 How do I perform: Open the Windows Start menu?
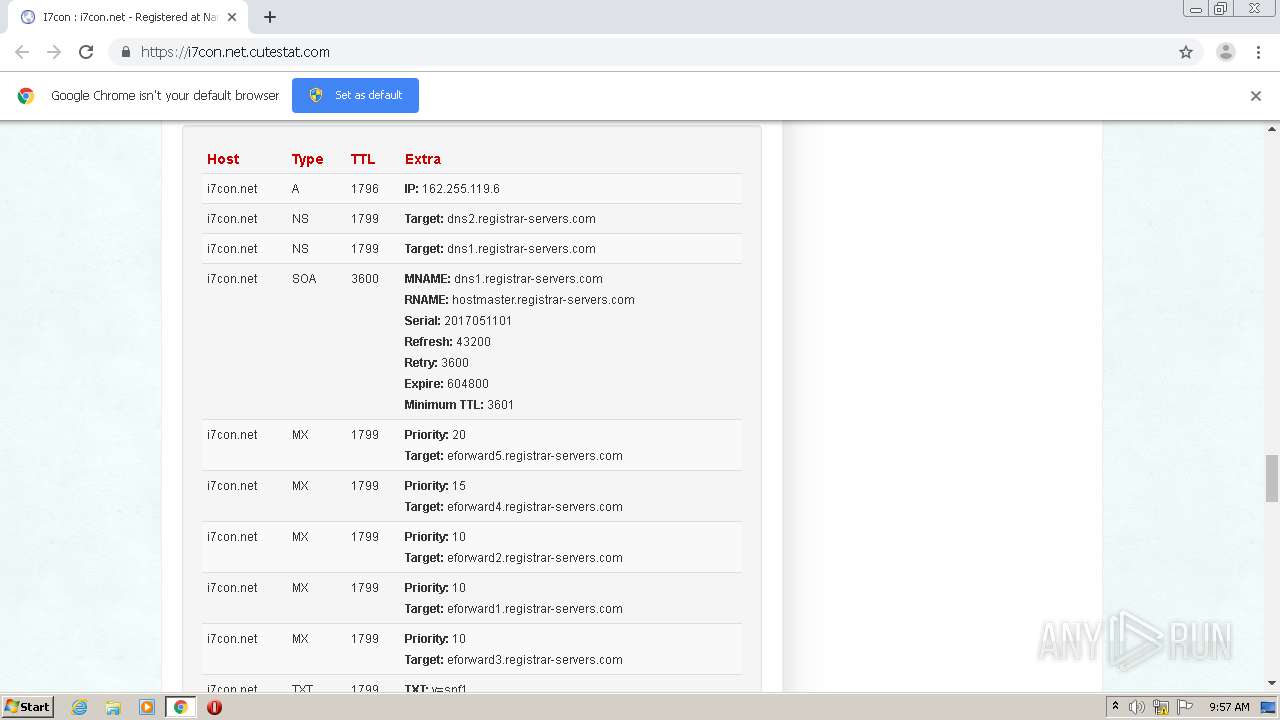pos(27,707)
